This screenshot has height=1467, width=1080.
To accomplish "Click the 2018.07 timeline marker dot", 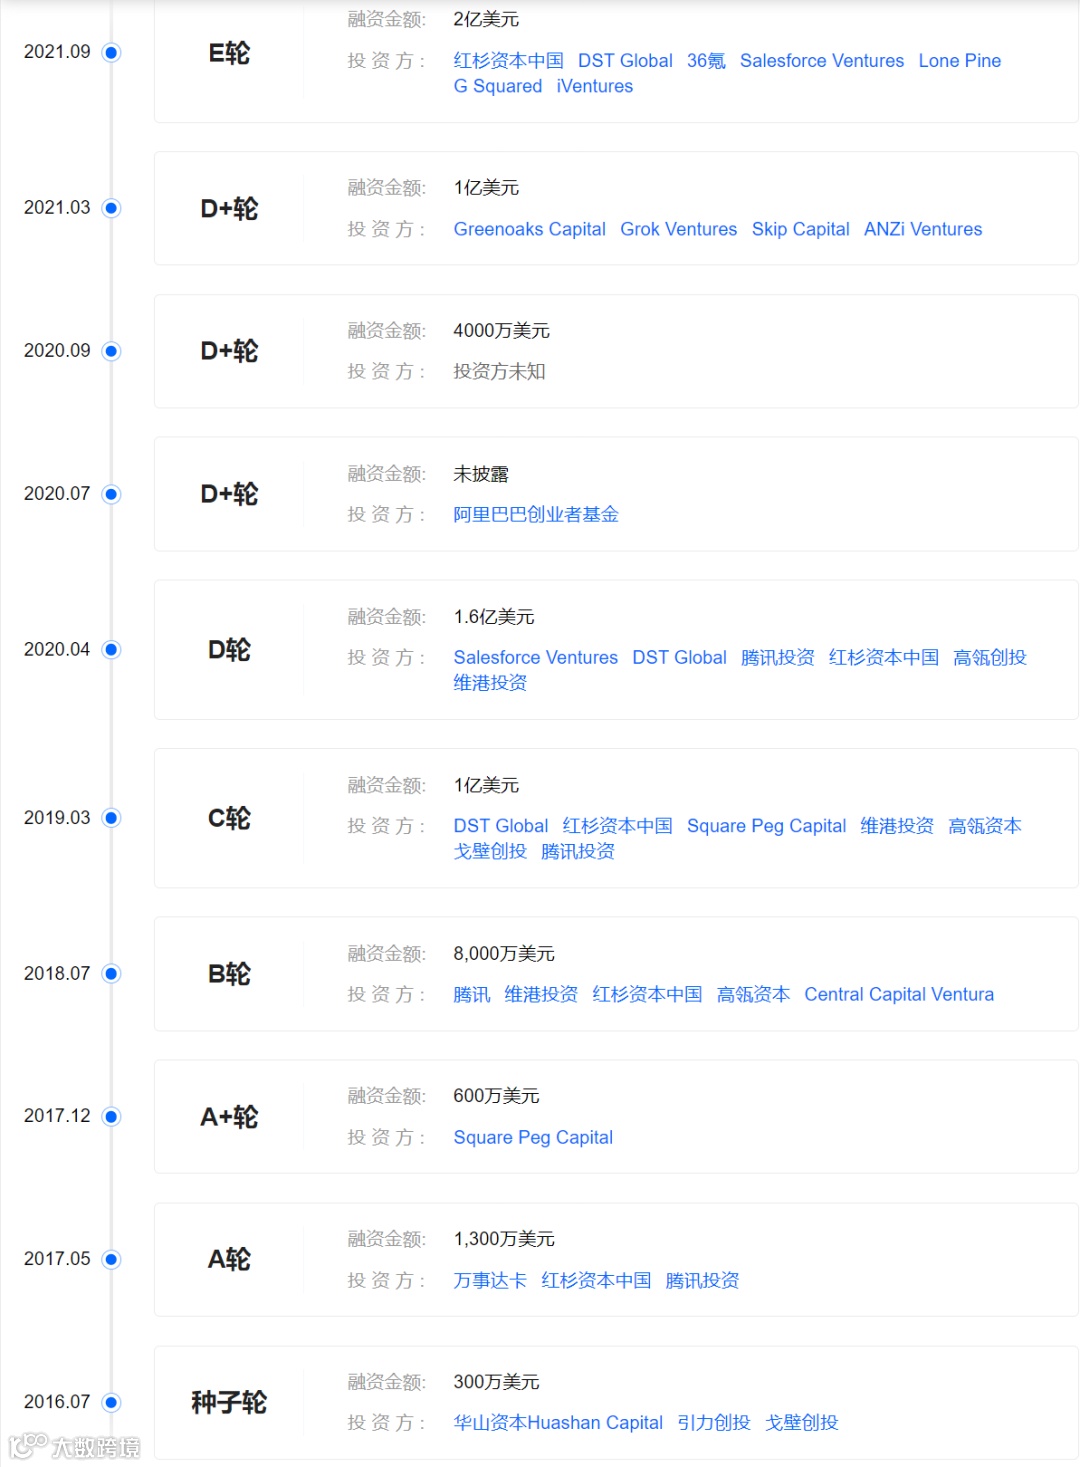I will coord(112,974).
